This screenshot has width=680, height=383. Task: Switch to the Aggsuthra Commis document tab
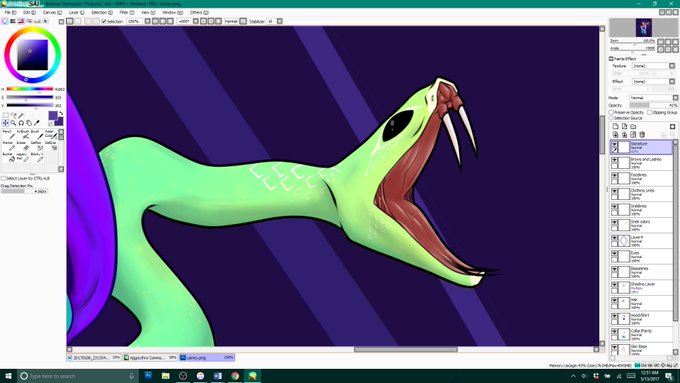pos(150,358)
